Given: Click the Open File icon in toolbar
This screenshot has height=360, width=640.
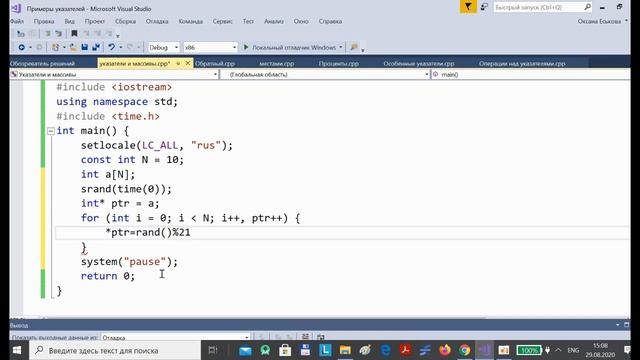Looking at the screenshot, I should point(73,47).
